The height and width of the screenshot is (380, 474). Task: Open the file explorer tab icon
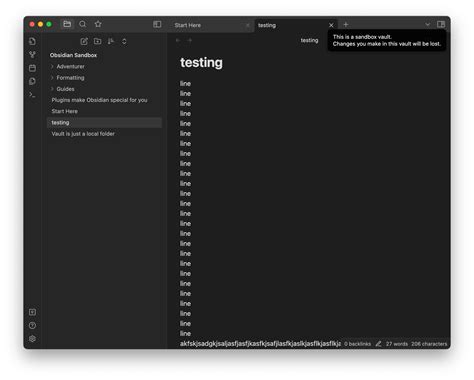(x=67, y=24)
